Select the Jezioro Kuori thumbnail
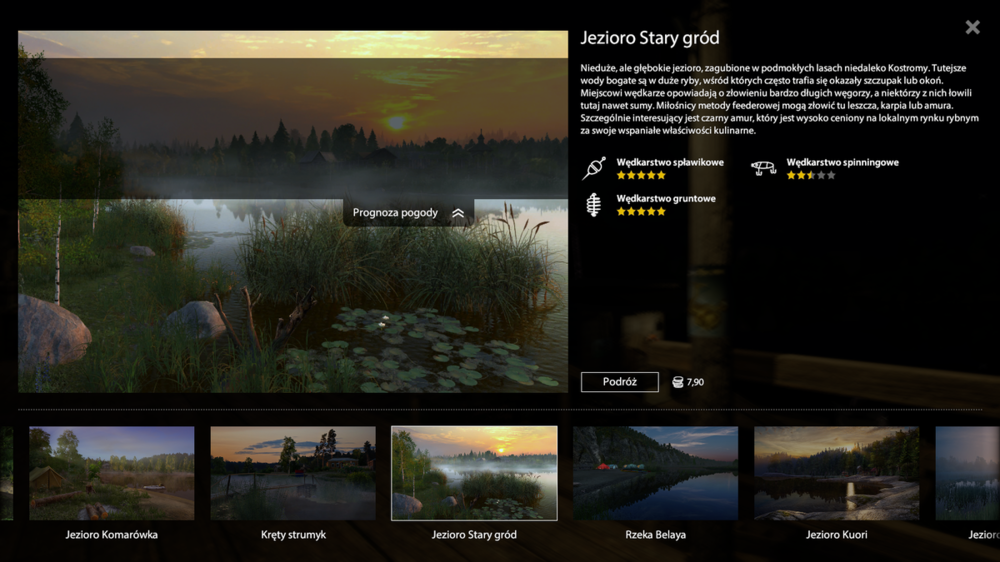 click(836, 473)
